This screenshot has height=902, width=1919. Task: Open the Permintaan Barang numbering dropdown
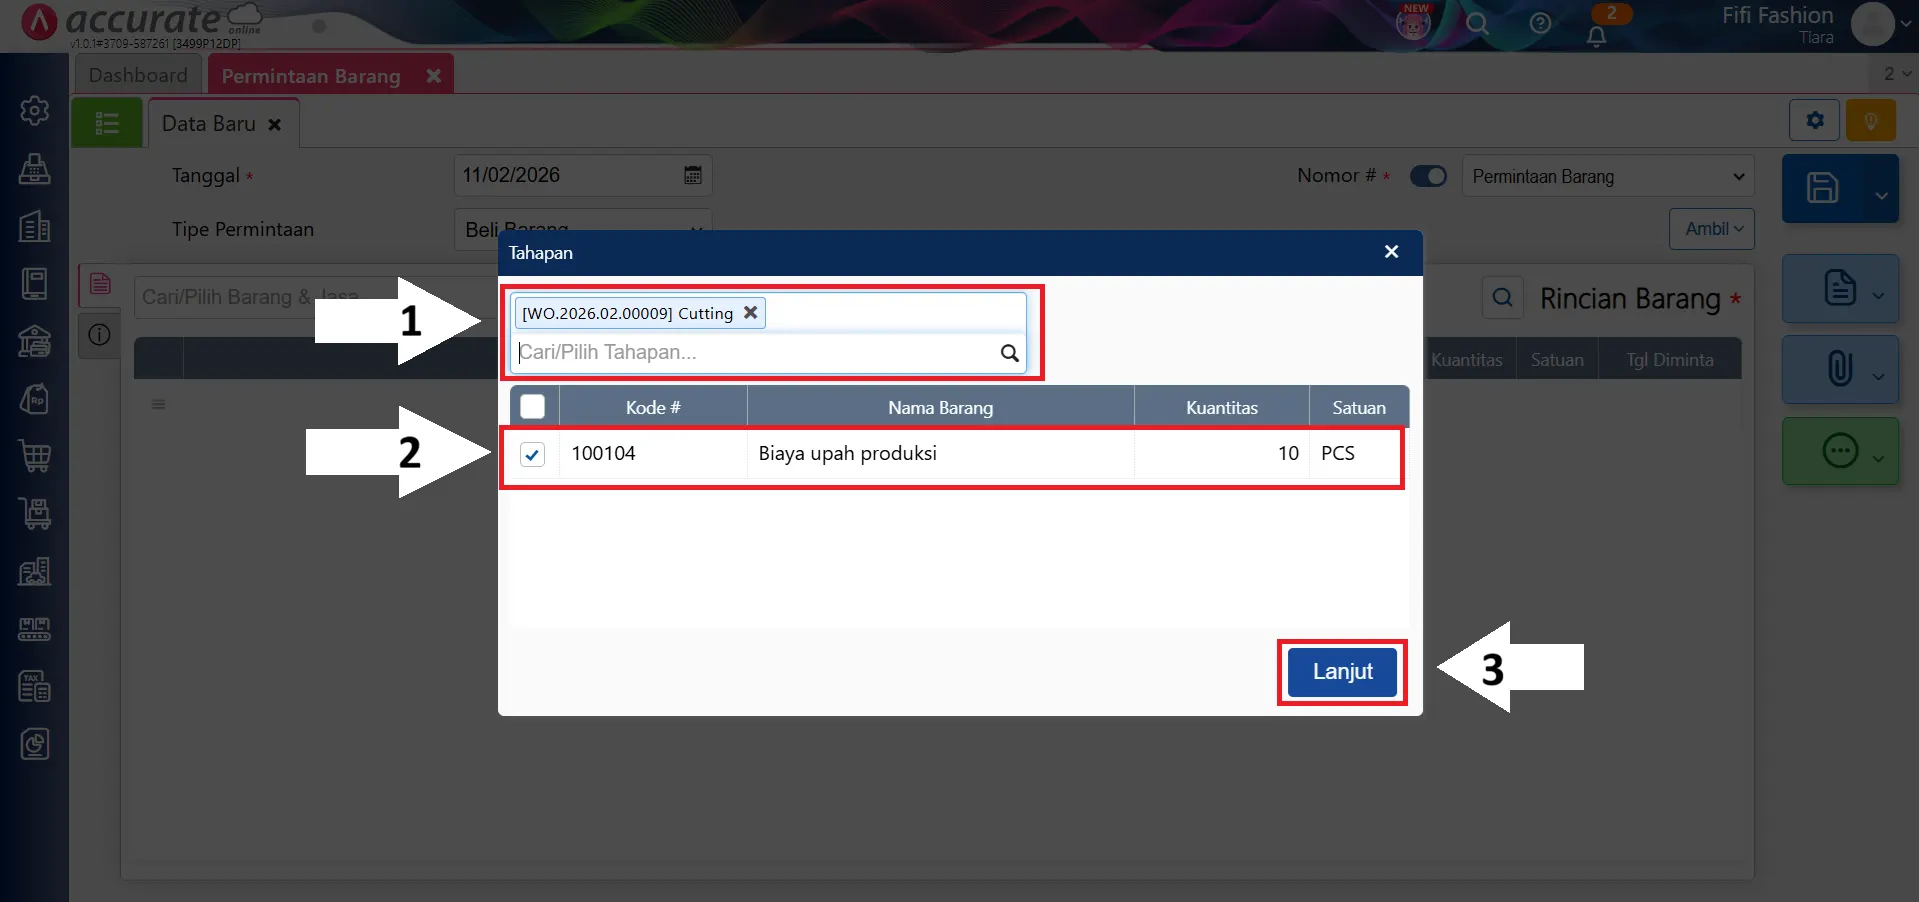click(x=1607, y=177)
